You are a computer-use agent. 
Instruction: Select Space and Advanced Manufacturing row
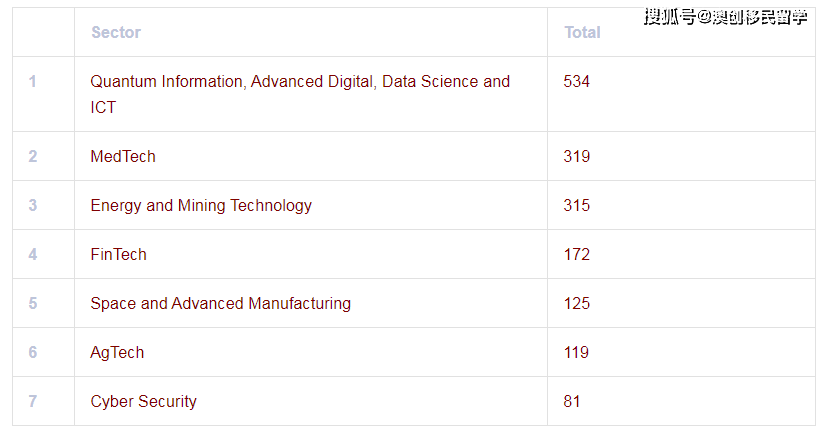point(220,303)
